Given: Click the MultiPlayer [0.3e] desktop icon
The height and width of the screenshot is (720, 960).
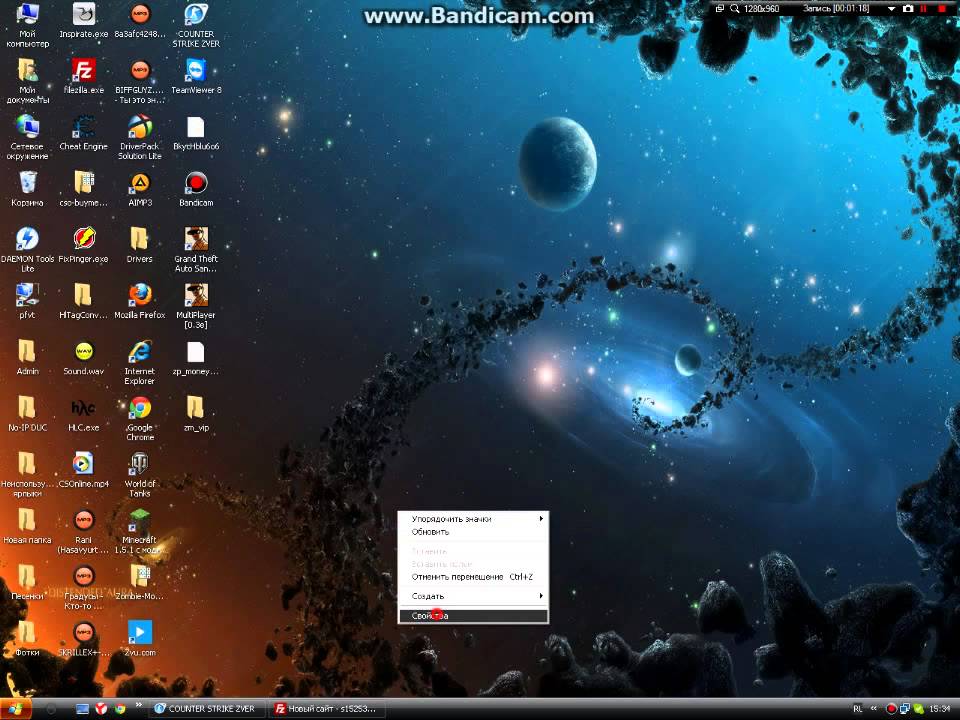Looking at the screenshot, I should click(196, 306).
